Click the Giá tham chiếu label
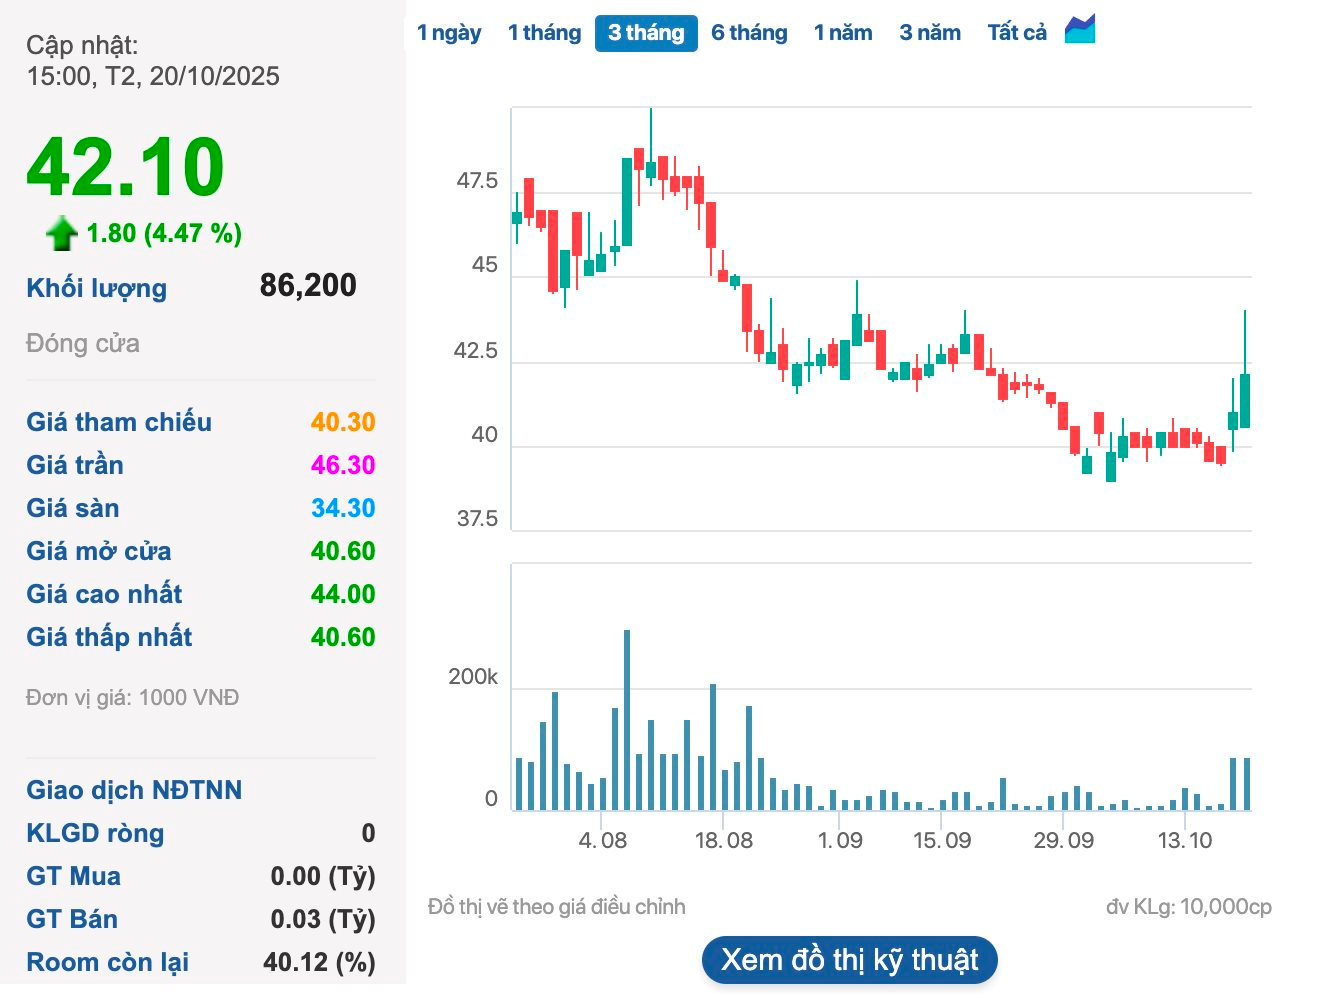Image resolution: width=1326 pixels, height=996 pixels. pos(119,422)
